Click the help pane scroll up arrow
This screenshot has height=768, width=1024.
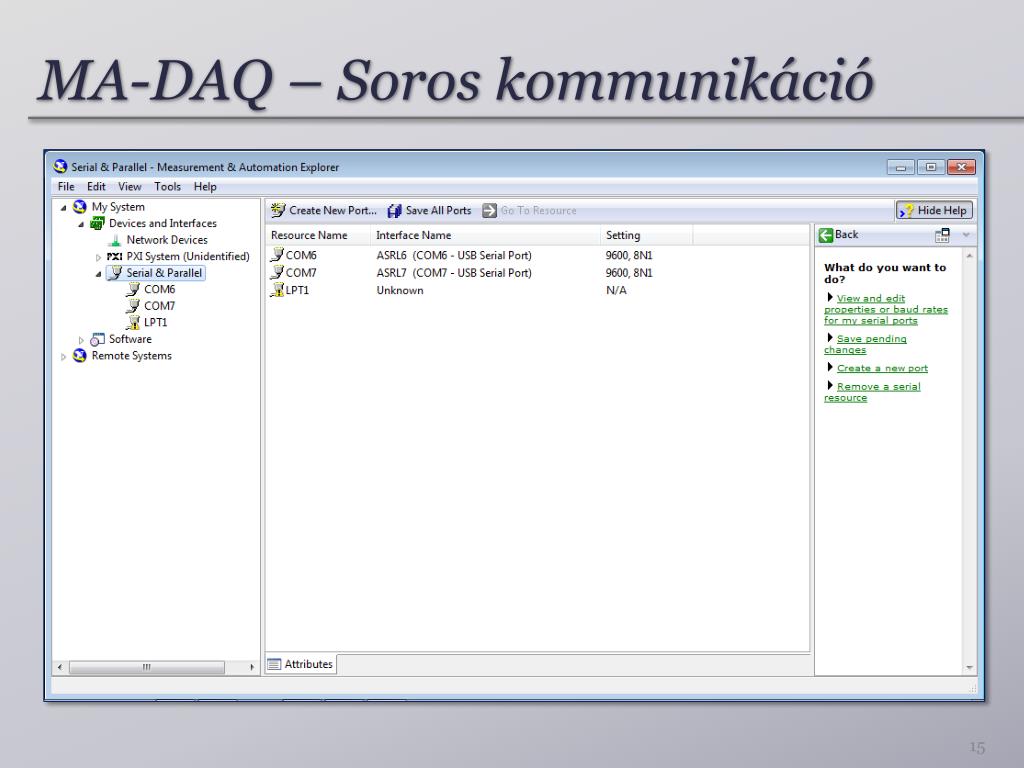[x=969, y=256]
